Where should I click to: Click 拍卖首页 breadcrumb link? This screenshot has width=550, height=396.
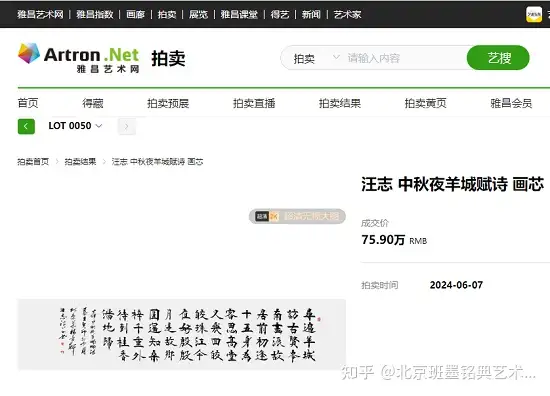pyautogui.click(x=33, y=162)
